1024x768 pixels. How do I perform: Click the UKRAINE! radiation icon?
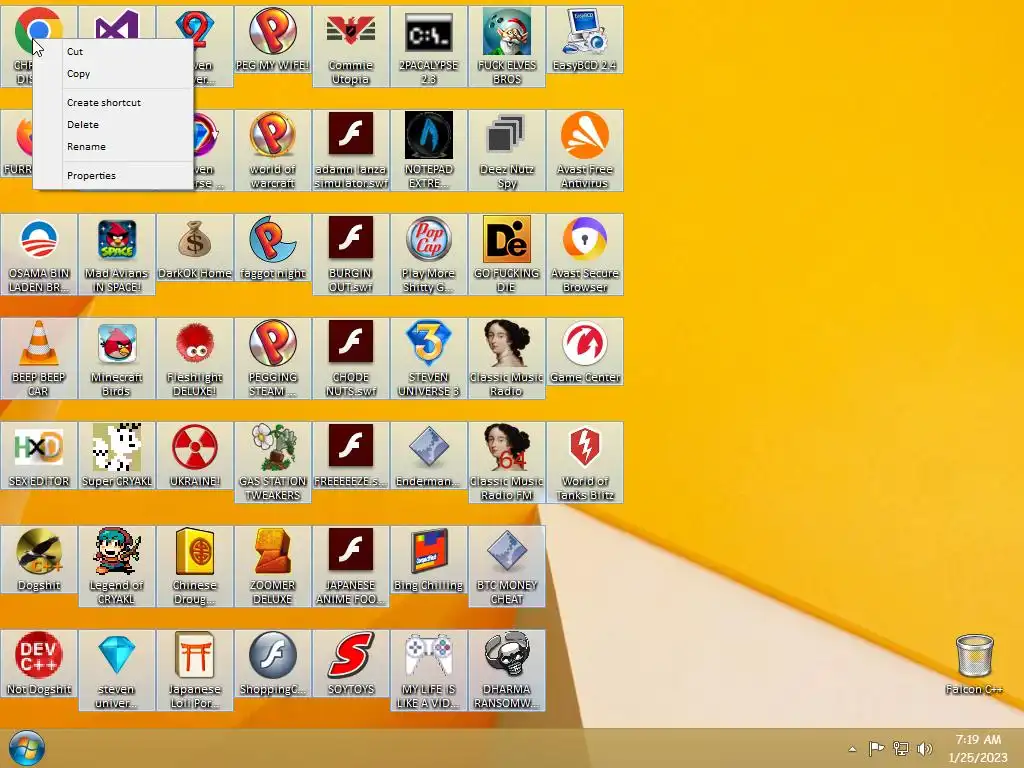click(x=195, y=455)
